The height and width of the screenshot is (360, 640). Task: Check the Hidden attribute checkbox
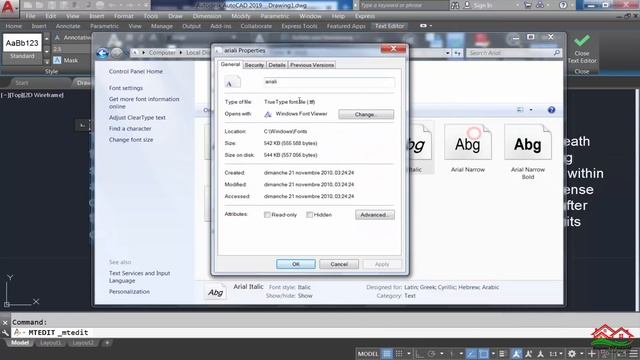point(309,215)
